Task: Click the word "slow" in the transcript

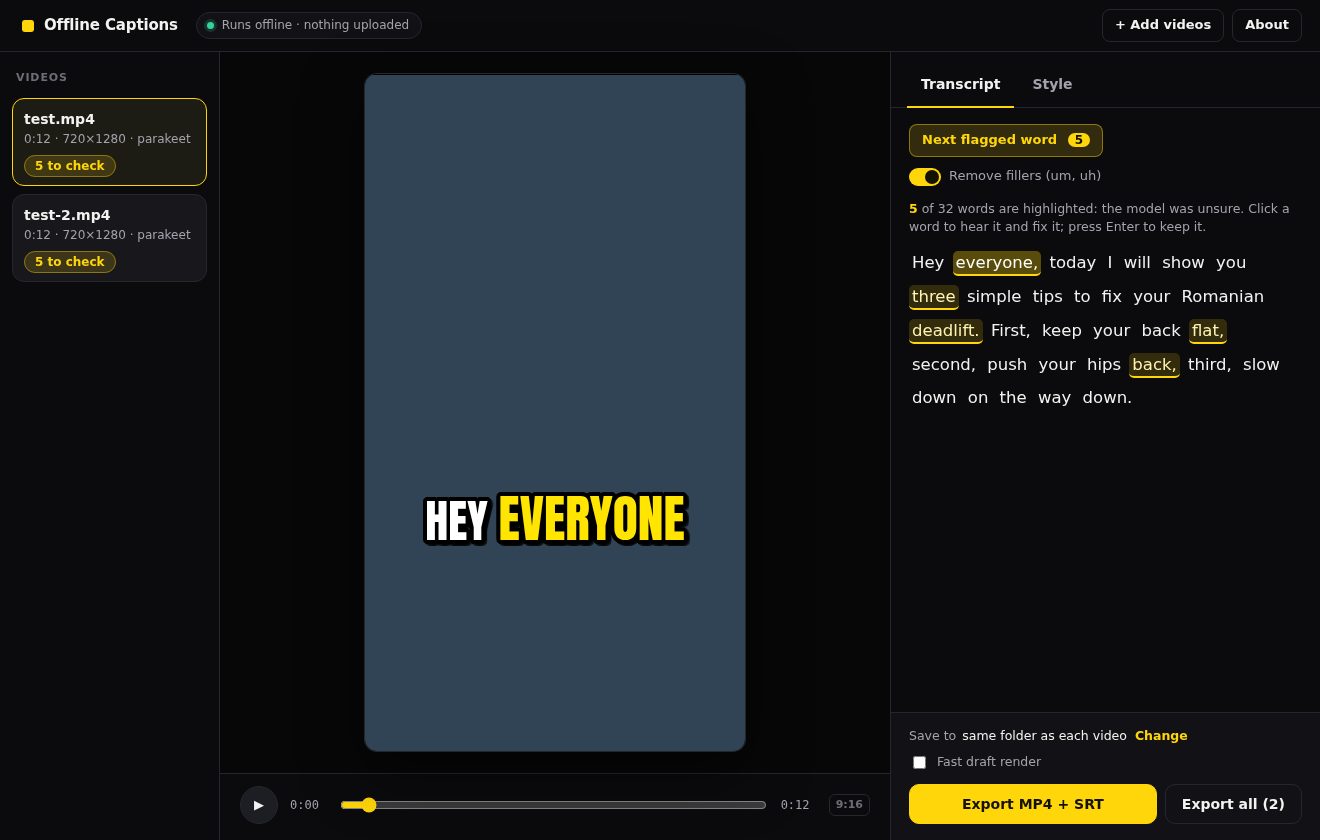Action: (1261, 365)
